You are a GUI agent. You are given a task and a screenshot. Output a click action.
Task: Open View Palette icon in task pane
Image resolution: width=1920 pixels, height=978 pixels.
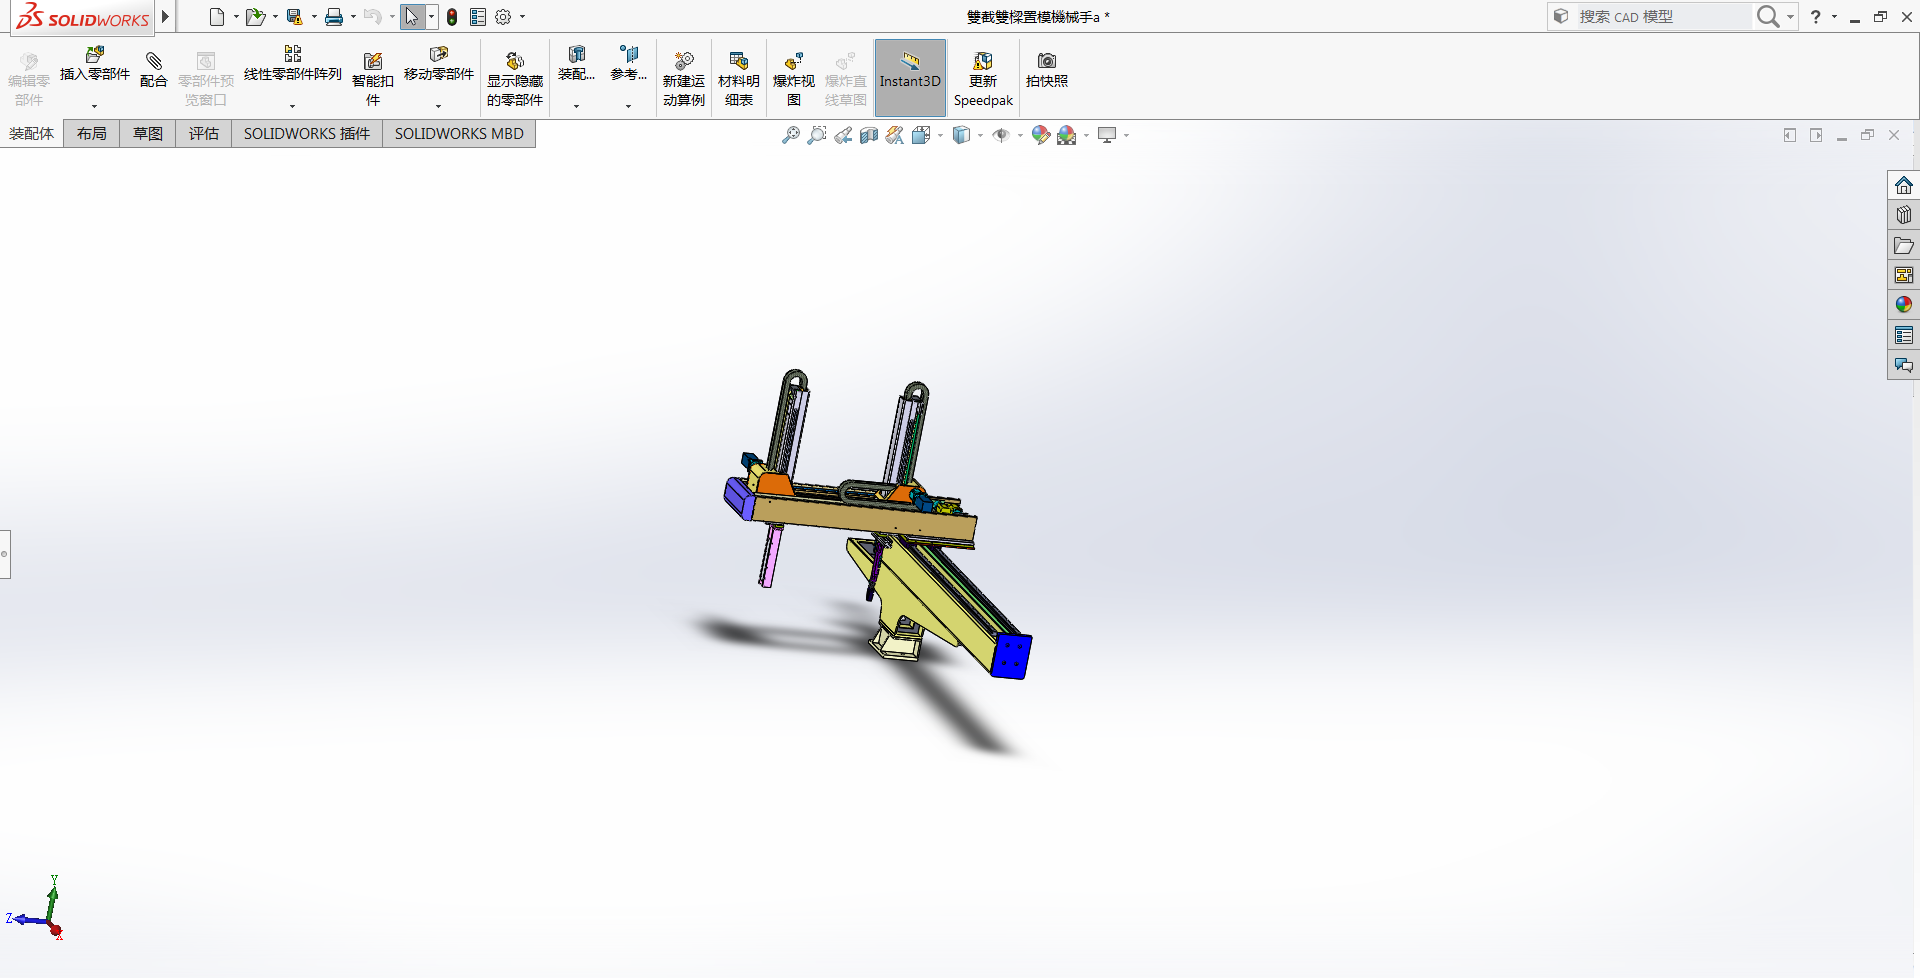(x=1903, y=275)
